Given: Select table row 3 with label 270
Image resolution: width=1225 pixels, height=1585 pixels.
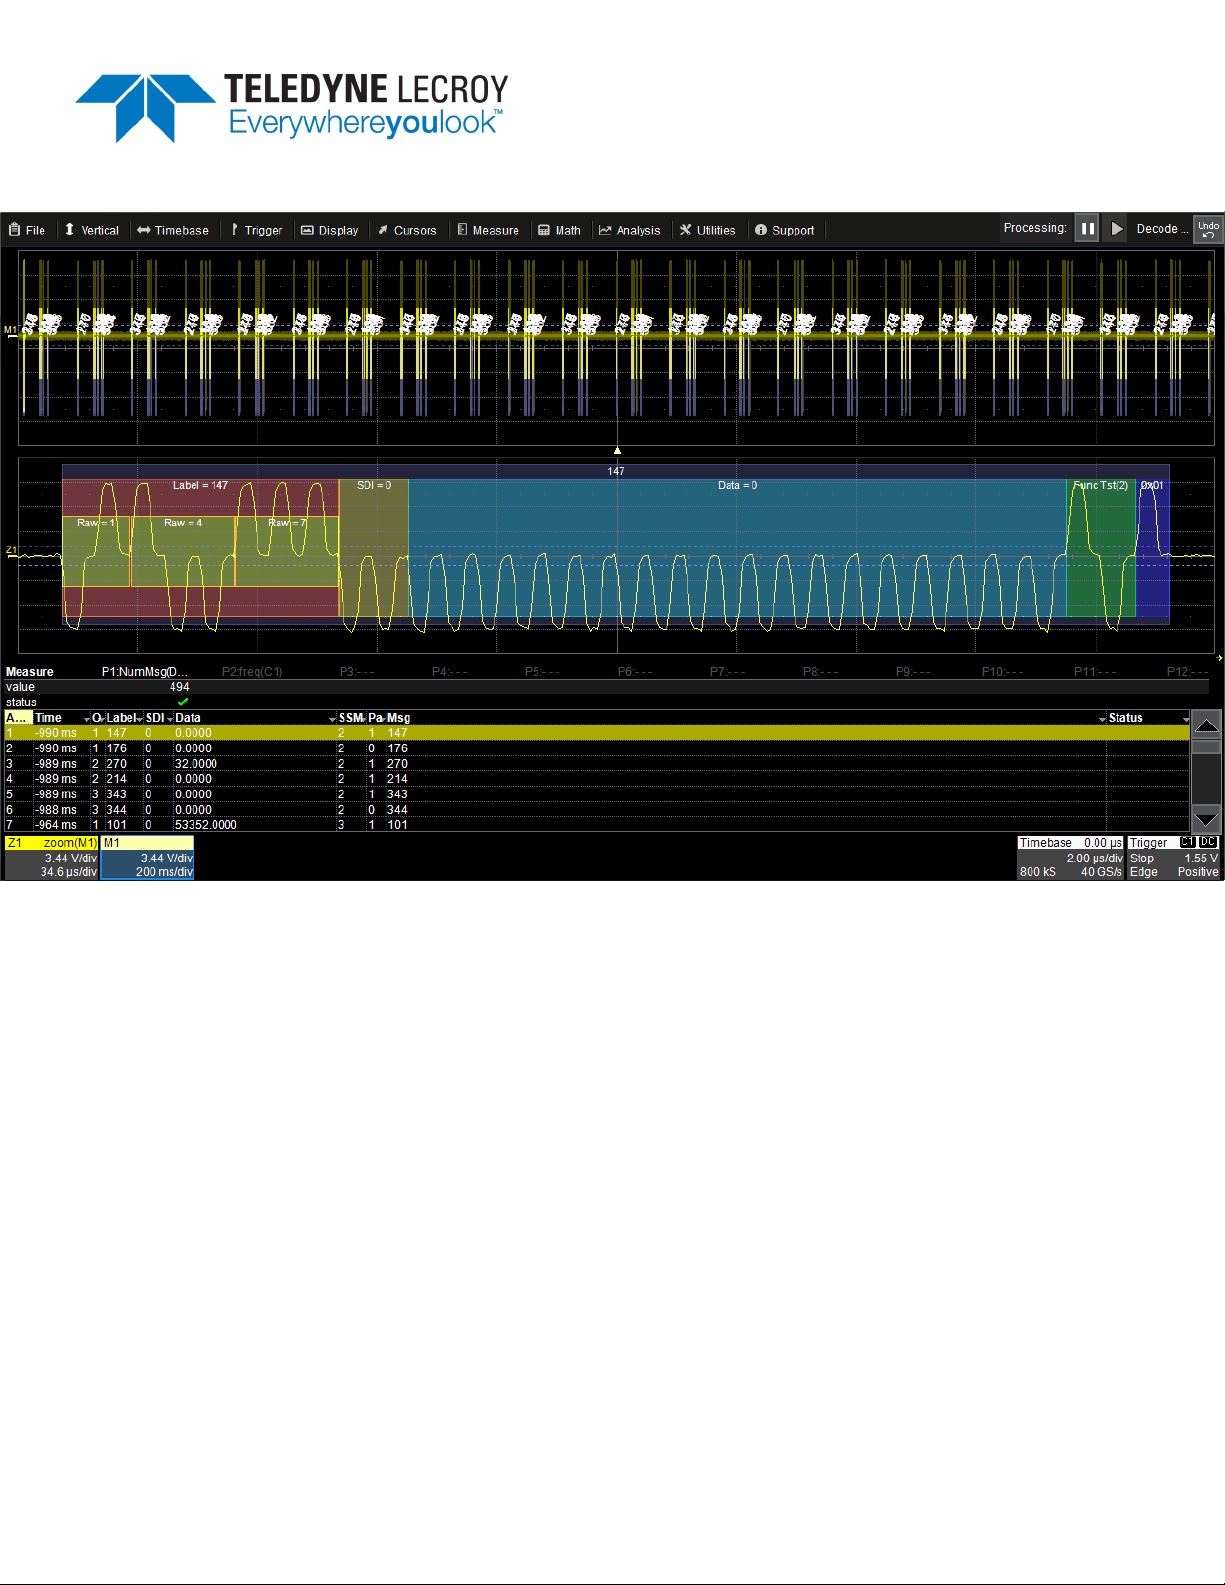Looking at the screenshot, I should pos(597,764).
